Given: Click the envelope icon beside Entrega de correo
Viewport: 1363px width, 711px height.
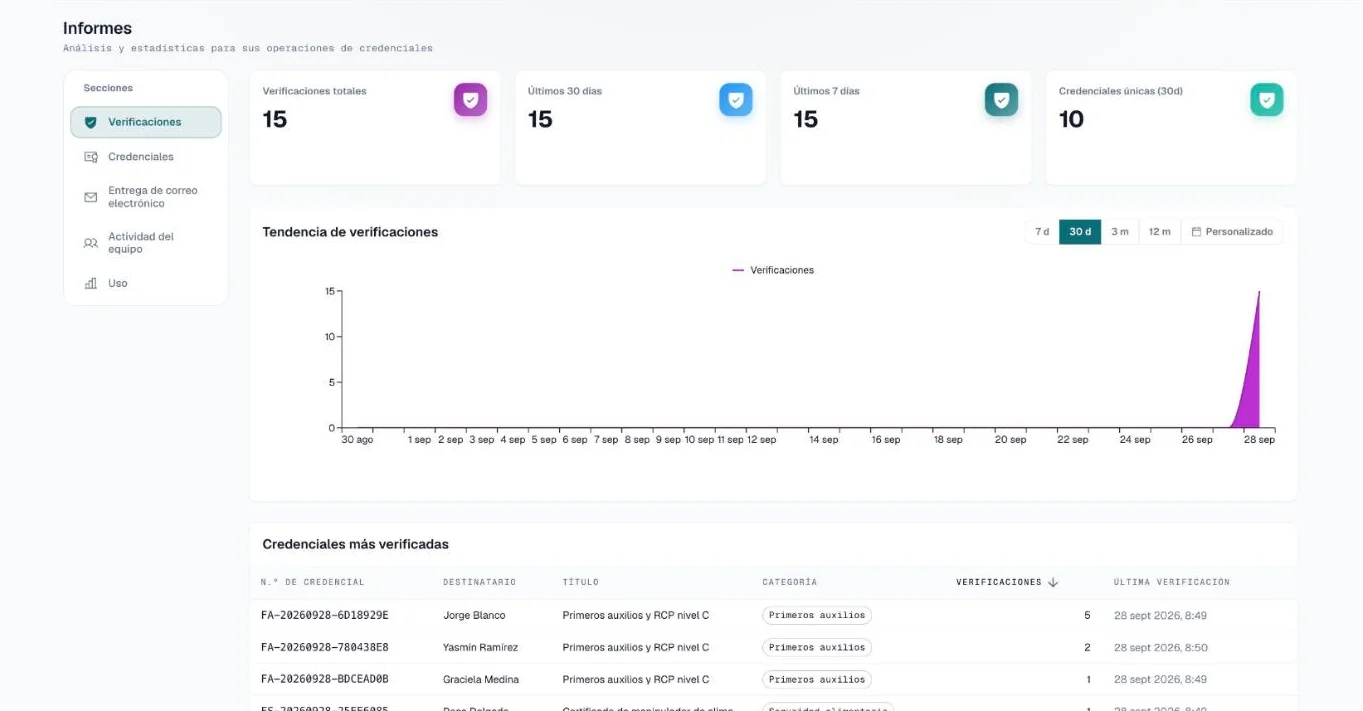Looking at the screenshot, I should 91,197.
